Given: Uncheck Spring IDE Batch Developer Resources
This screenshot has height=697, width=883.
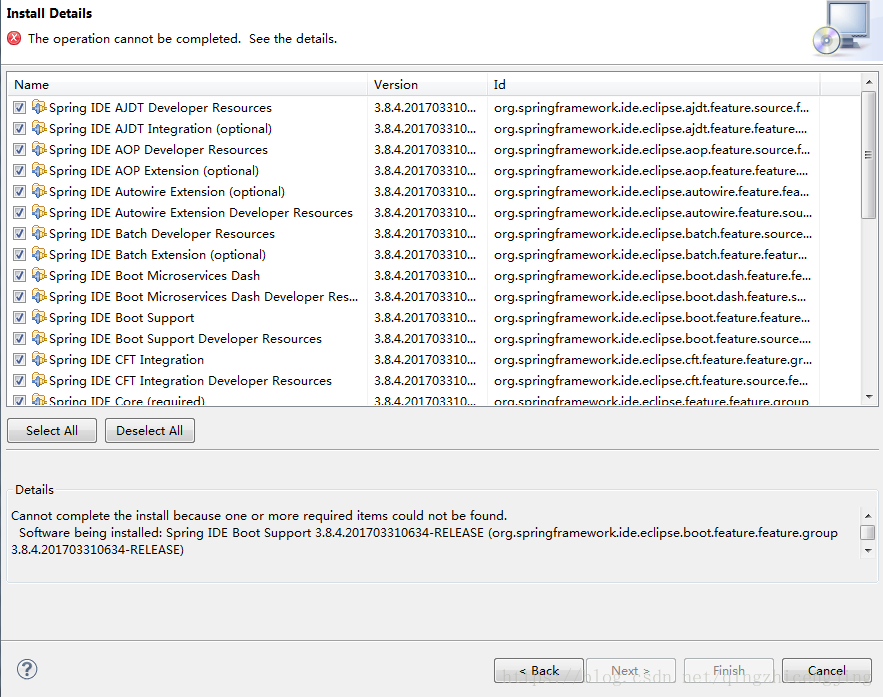Looking at the screenshot, I should pos(20,234).
